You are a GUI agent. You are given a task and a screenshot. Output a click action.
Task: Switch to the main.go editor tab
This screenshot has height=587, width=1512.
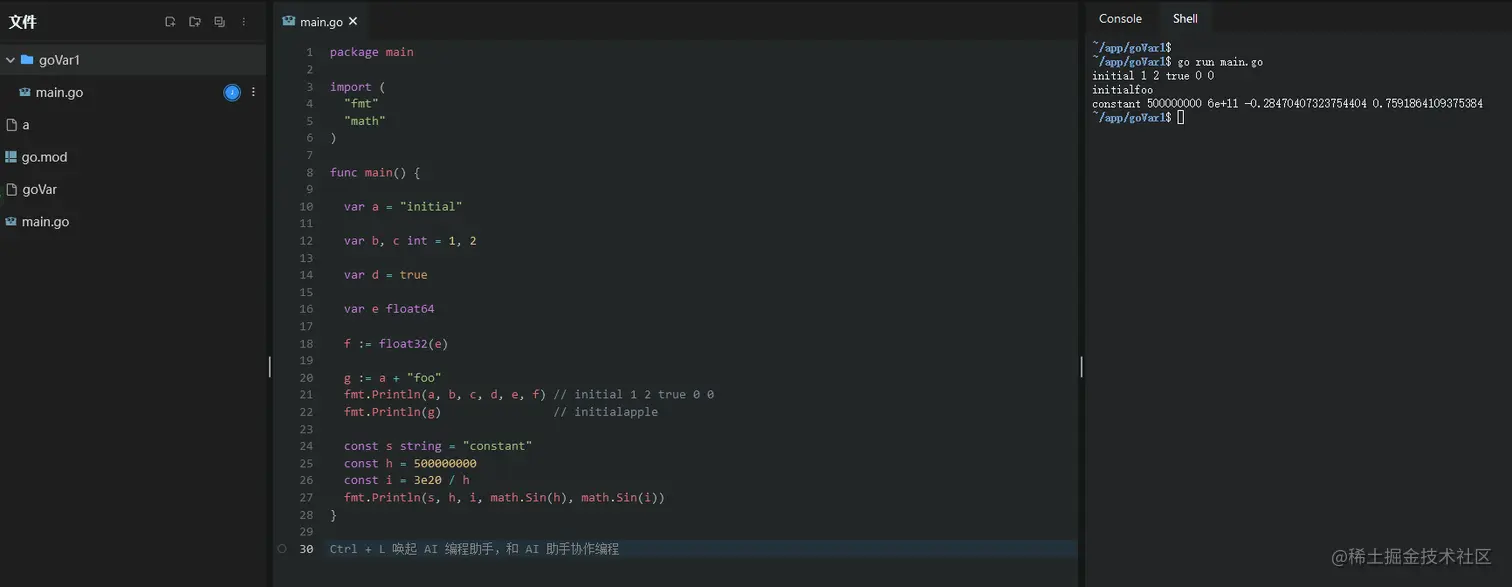320,21
